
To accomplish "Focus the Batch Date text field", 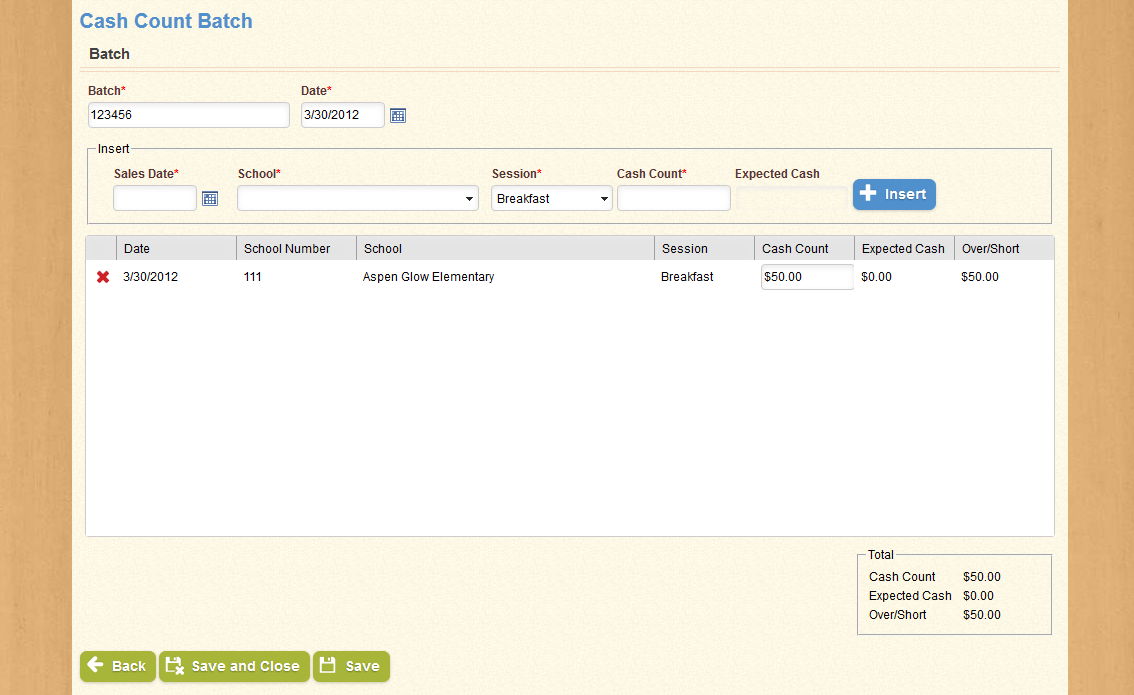I will pyautogui.click(x=342, y=115).
